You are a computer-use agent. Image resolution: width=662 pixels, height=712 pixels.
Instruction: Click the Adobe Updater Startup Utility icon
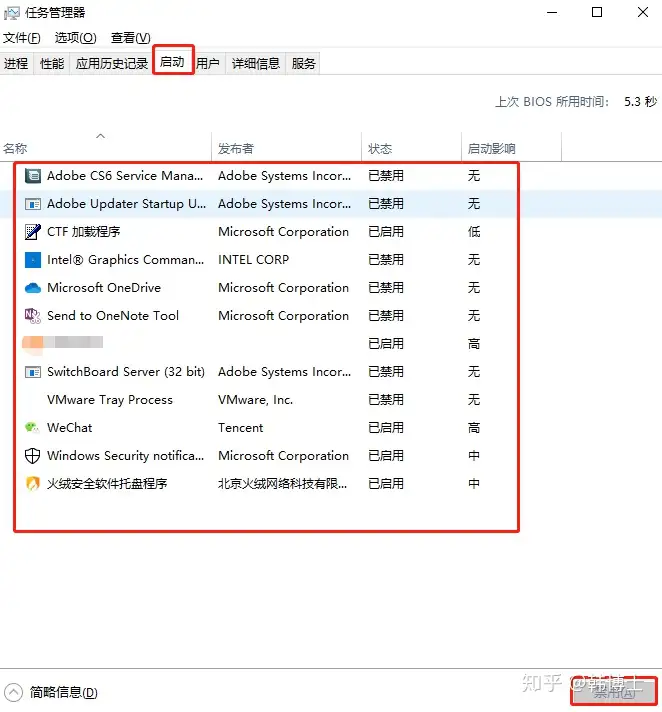point(33,204)
